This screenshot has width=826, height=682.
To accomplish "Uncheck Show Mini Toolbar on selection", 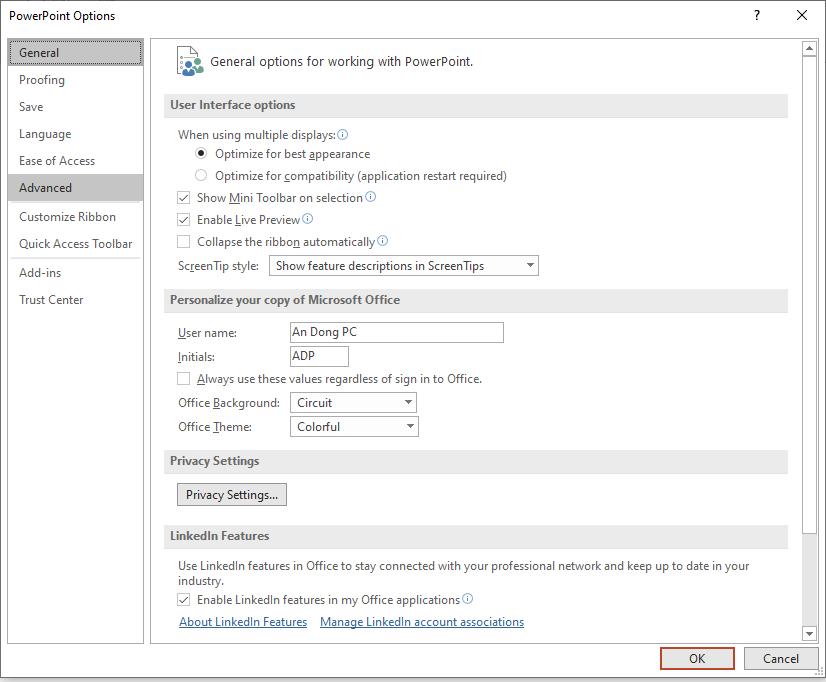I will click(184, 198).
